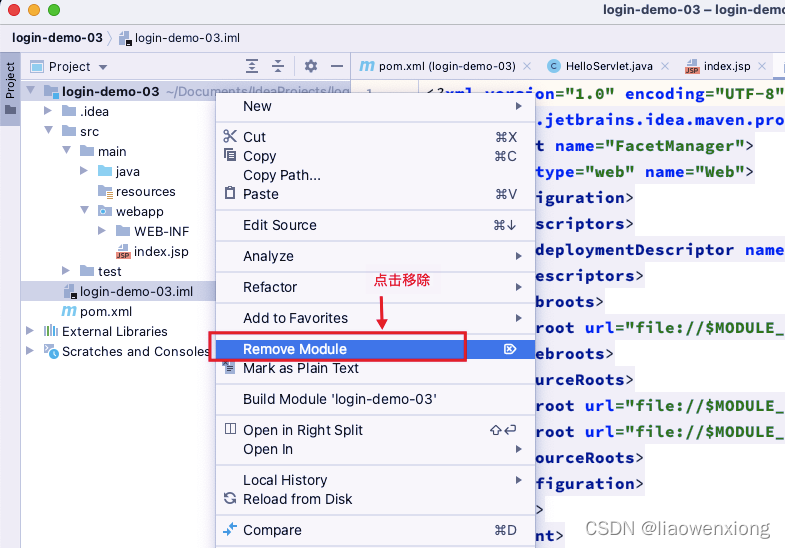Viewport: 785px width, 548px height.
Task: Click Remove Module in context menu
Action: (x=375, y=349)
